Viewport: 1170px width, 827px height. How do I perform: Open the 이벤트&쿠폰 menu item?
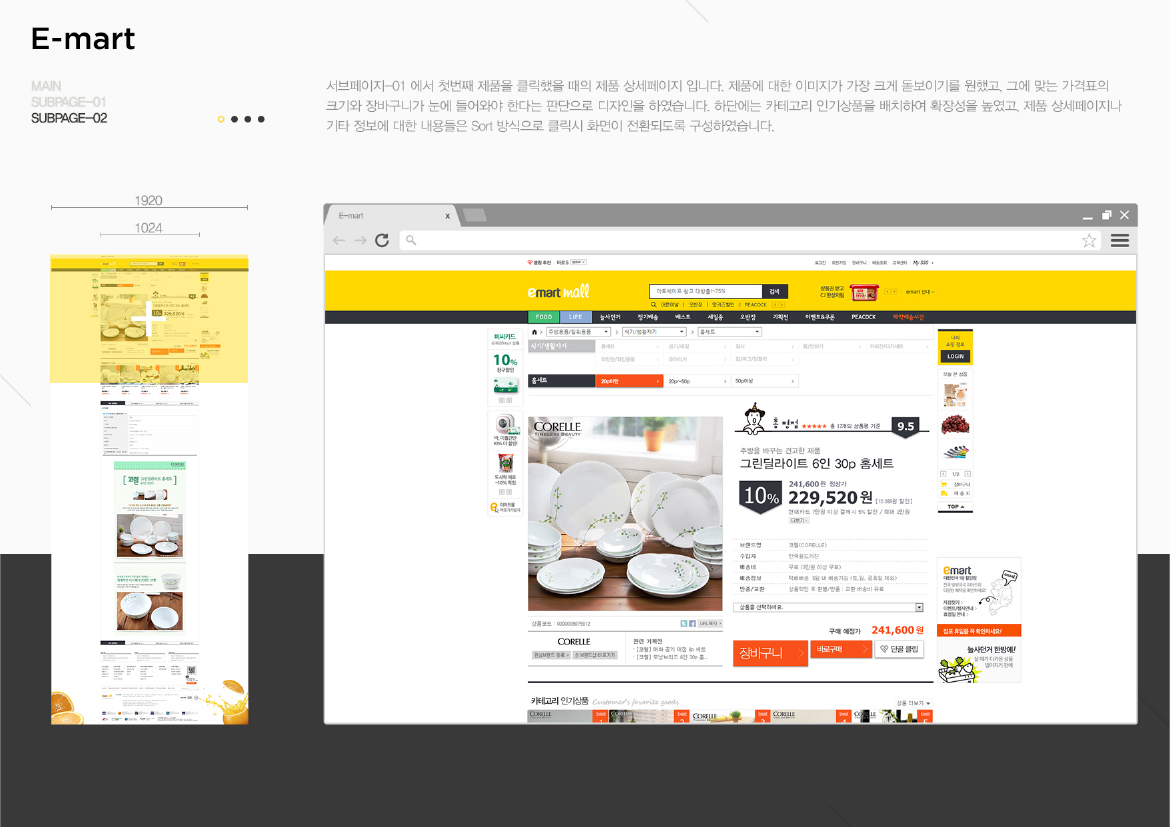click(x=821, y=317)
